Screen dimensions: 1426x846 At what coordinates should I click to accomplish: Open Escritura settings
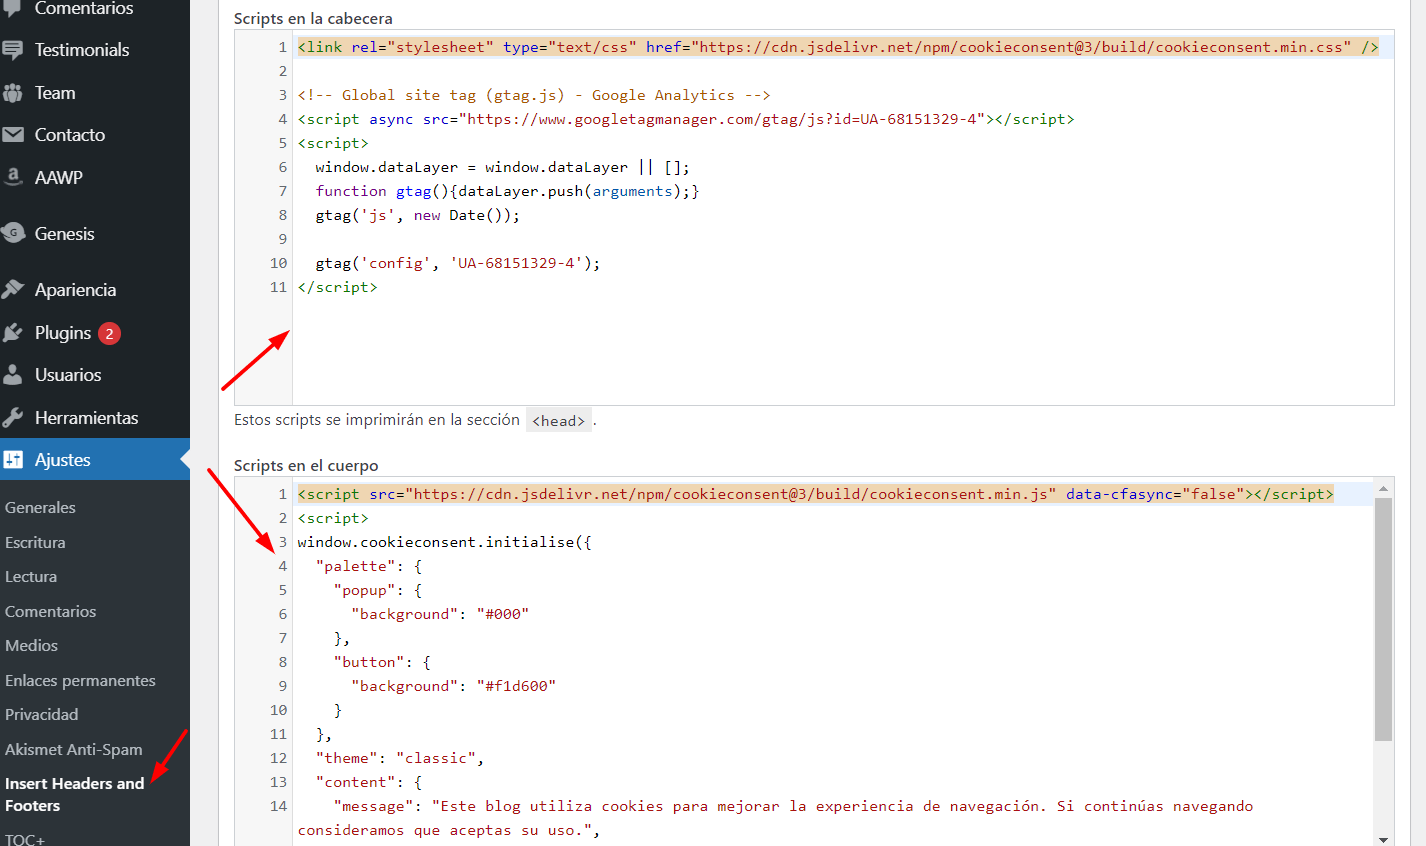click(x=35, y=543)
